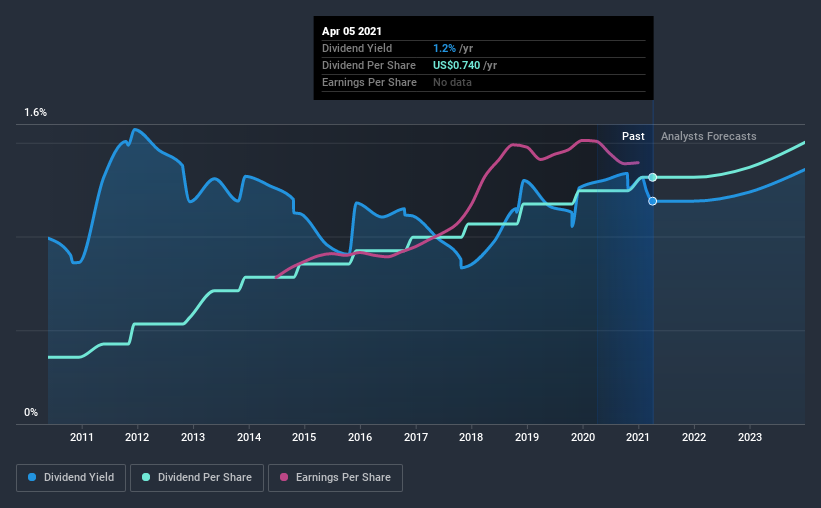821x508 pixels.
Task: Click the 2011 year label on axis
Action: (x=82, y=437)
